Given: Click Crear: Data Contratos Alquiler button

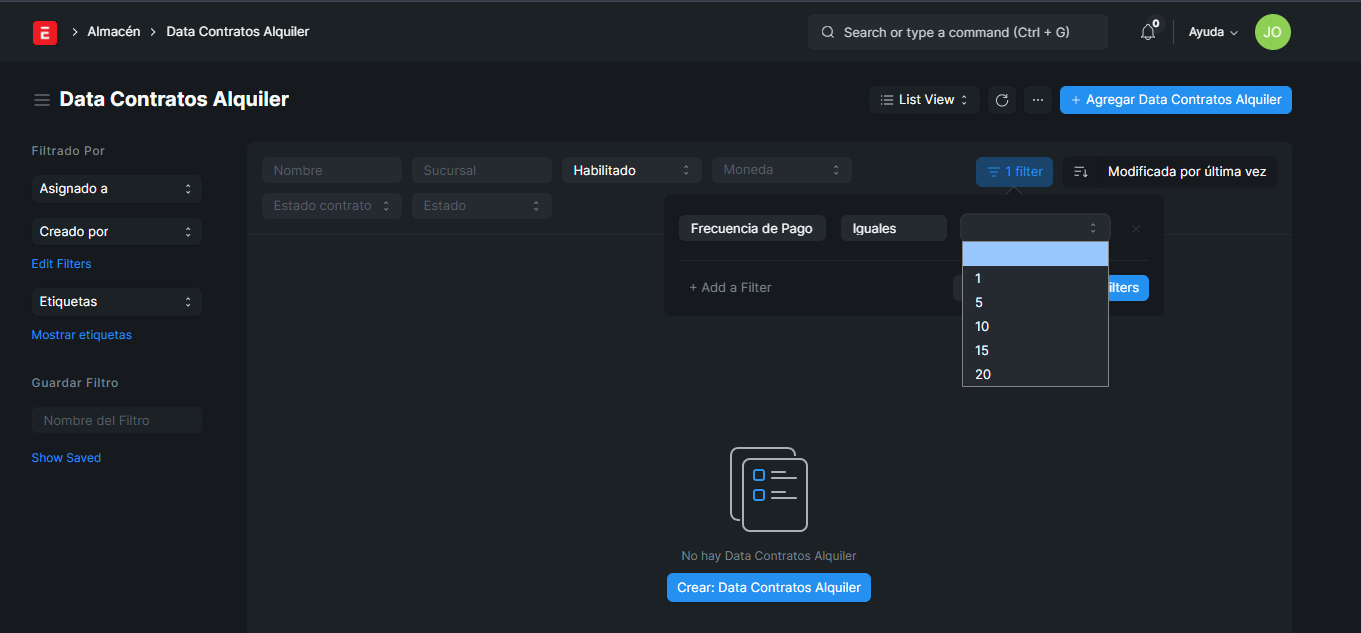Looking at the screenshot, I should click(x=768, y=588).
